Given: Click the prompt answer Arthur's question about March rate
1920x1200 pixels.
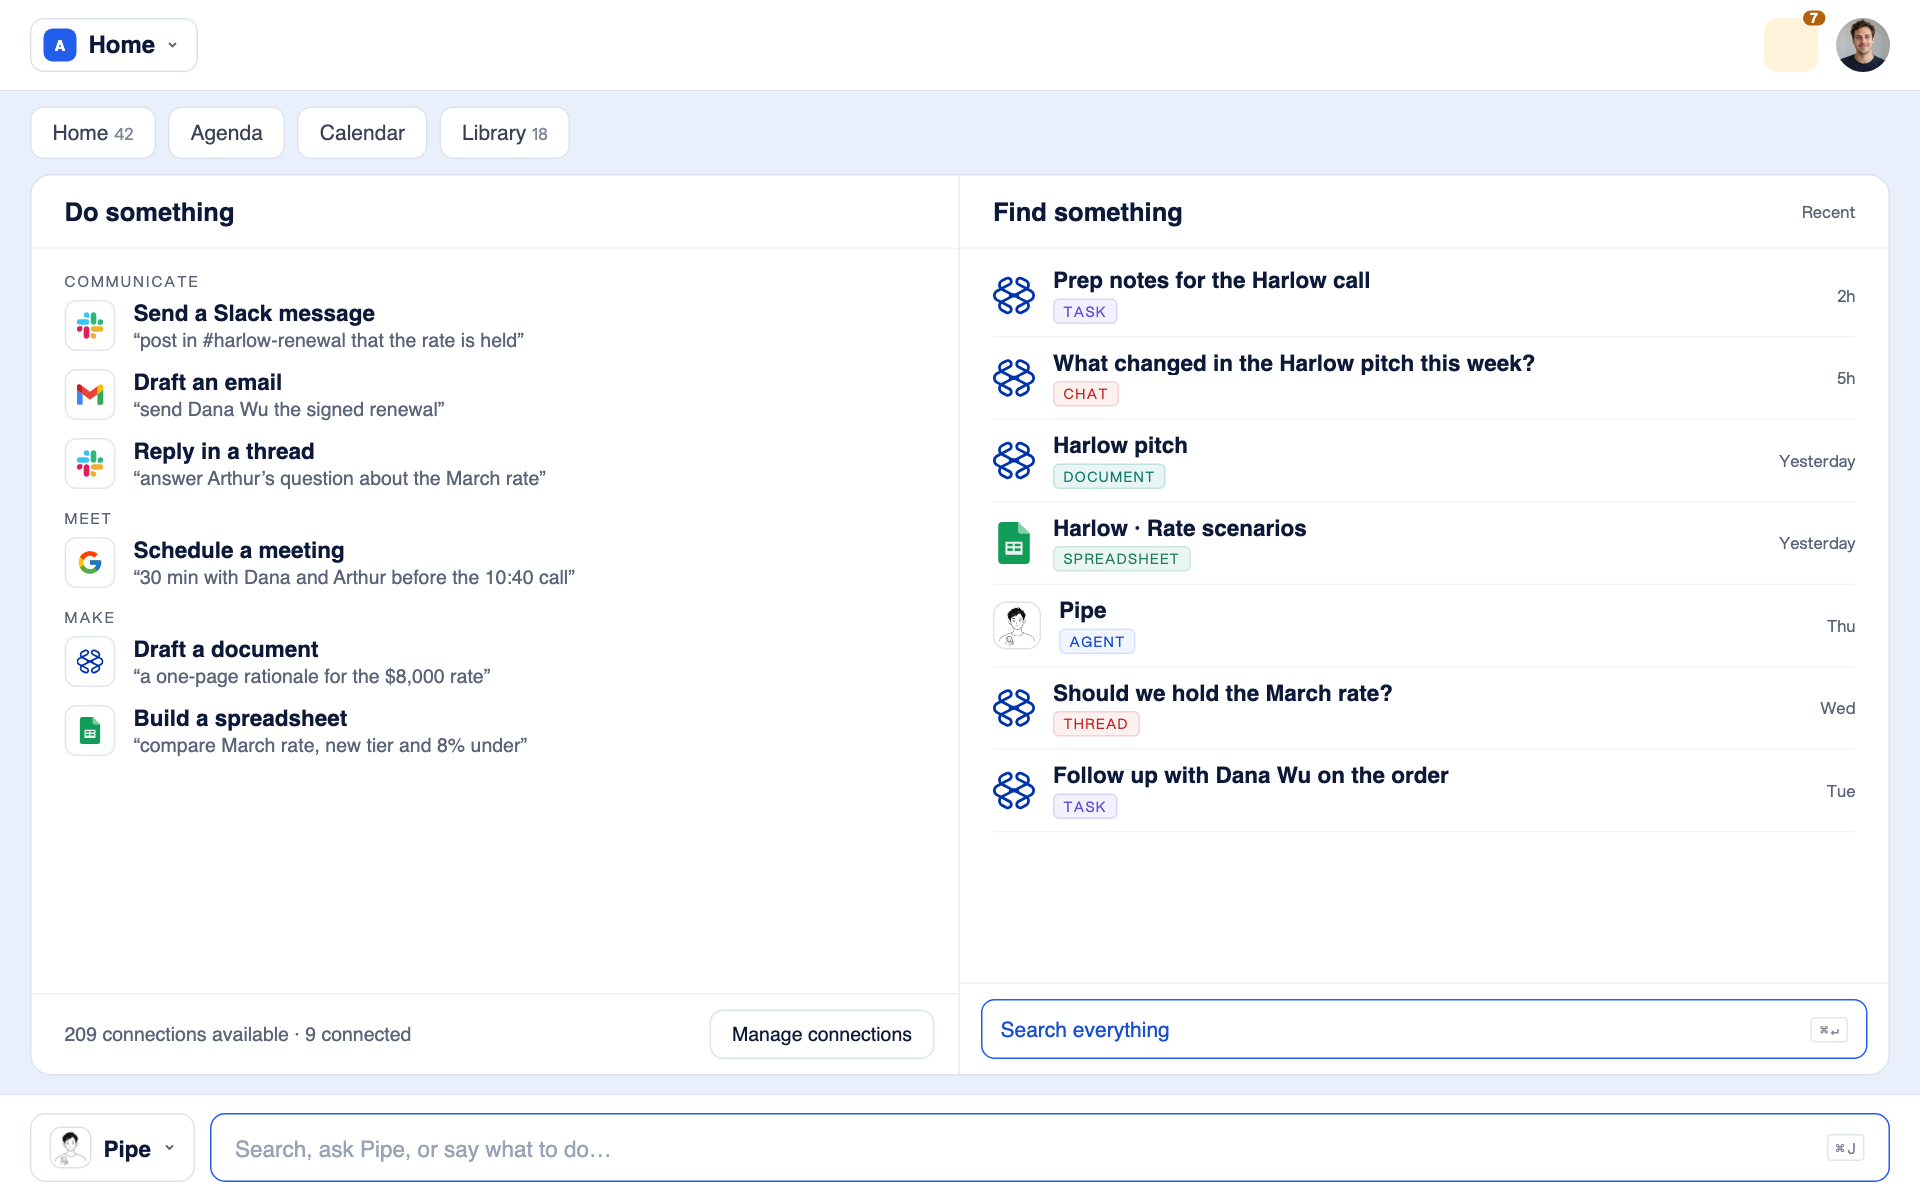Looking at the screenshot, I should coord(340,478).
